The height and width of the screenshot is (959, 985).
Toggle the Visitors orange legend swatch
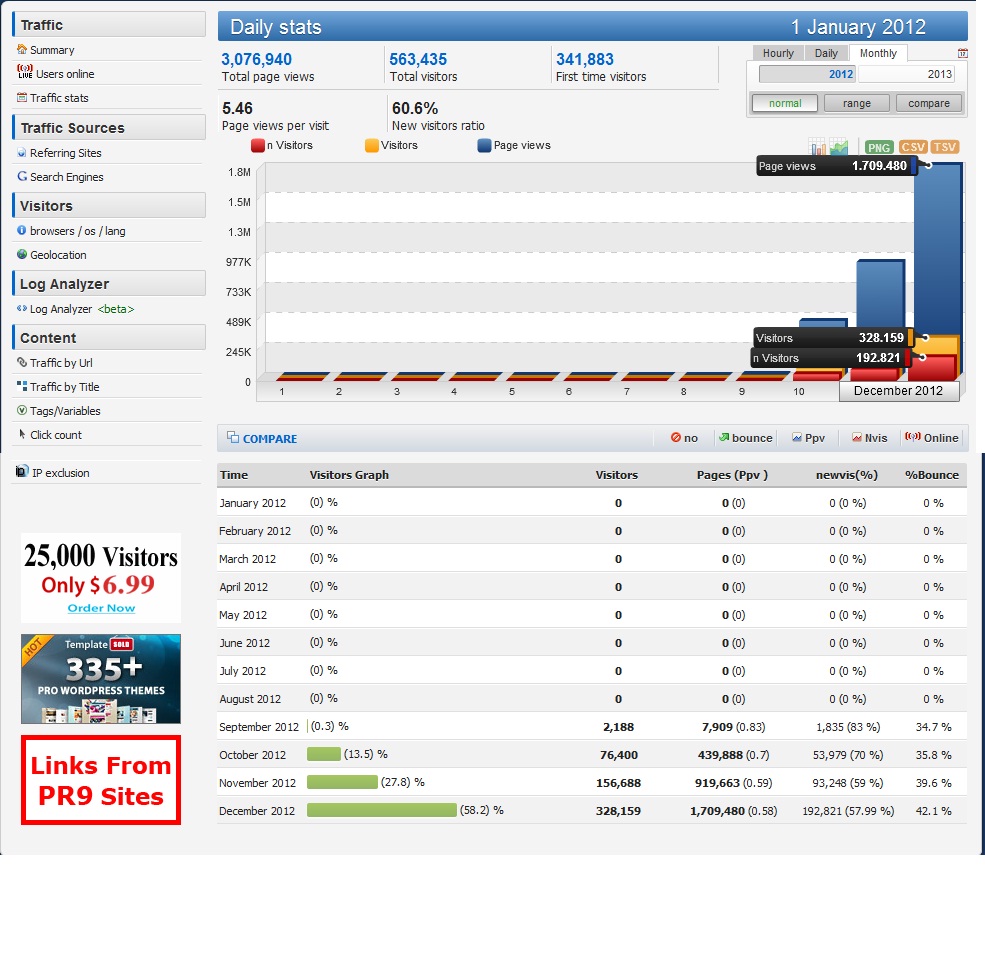click(372, 145)
